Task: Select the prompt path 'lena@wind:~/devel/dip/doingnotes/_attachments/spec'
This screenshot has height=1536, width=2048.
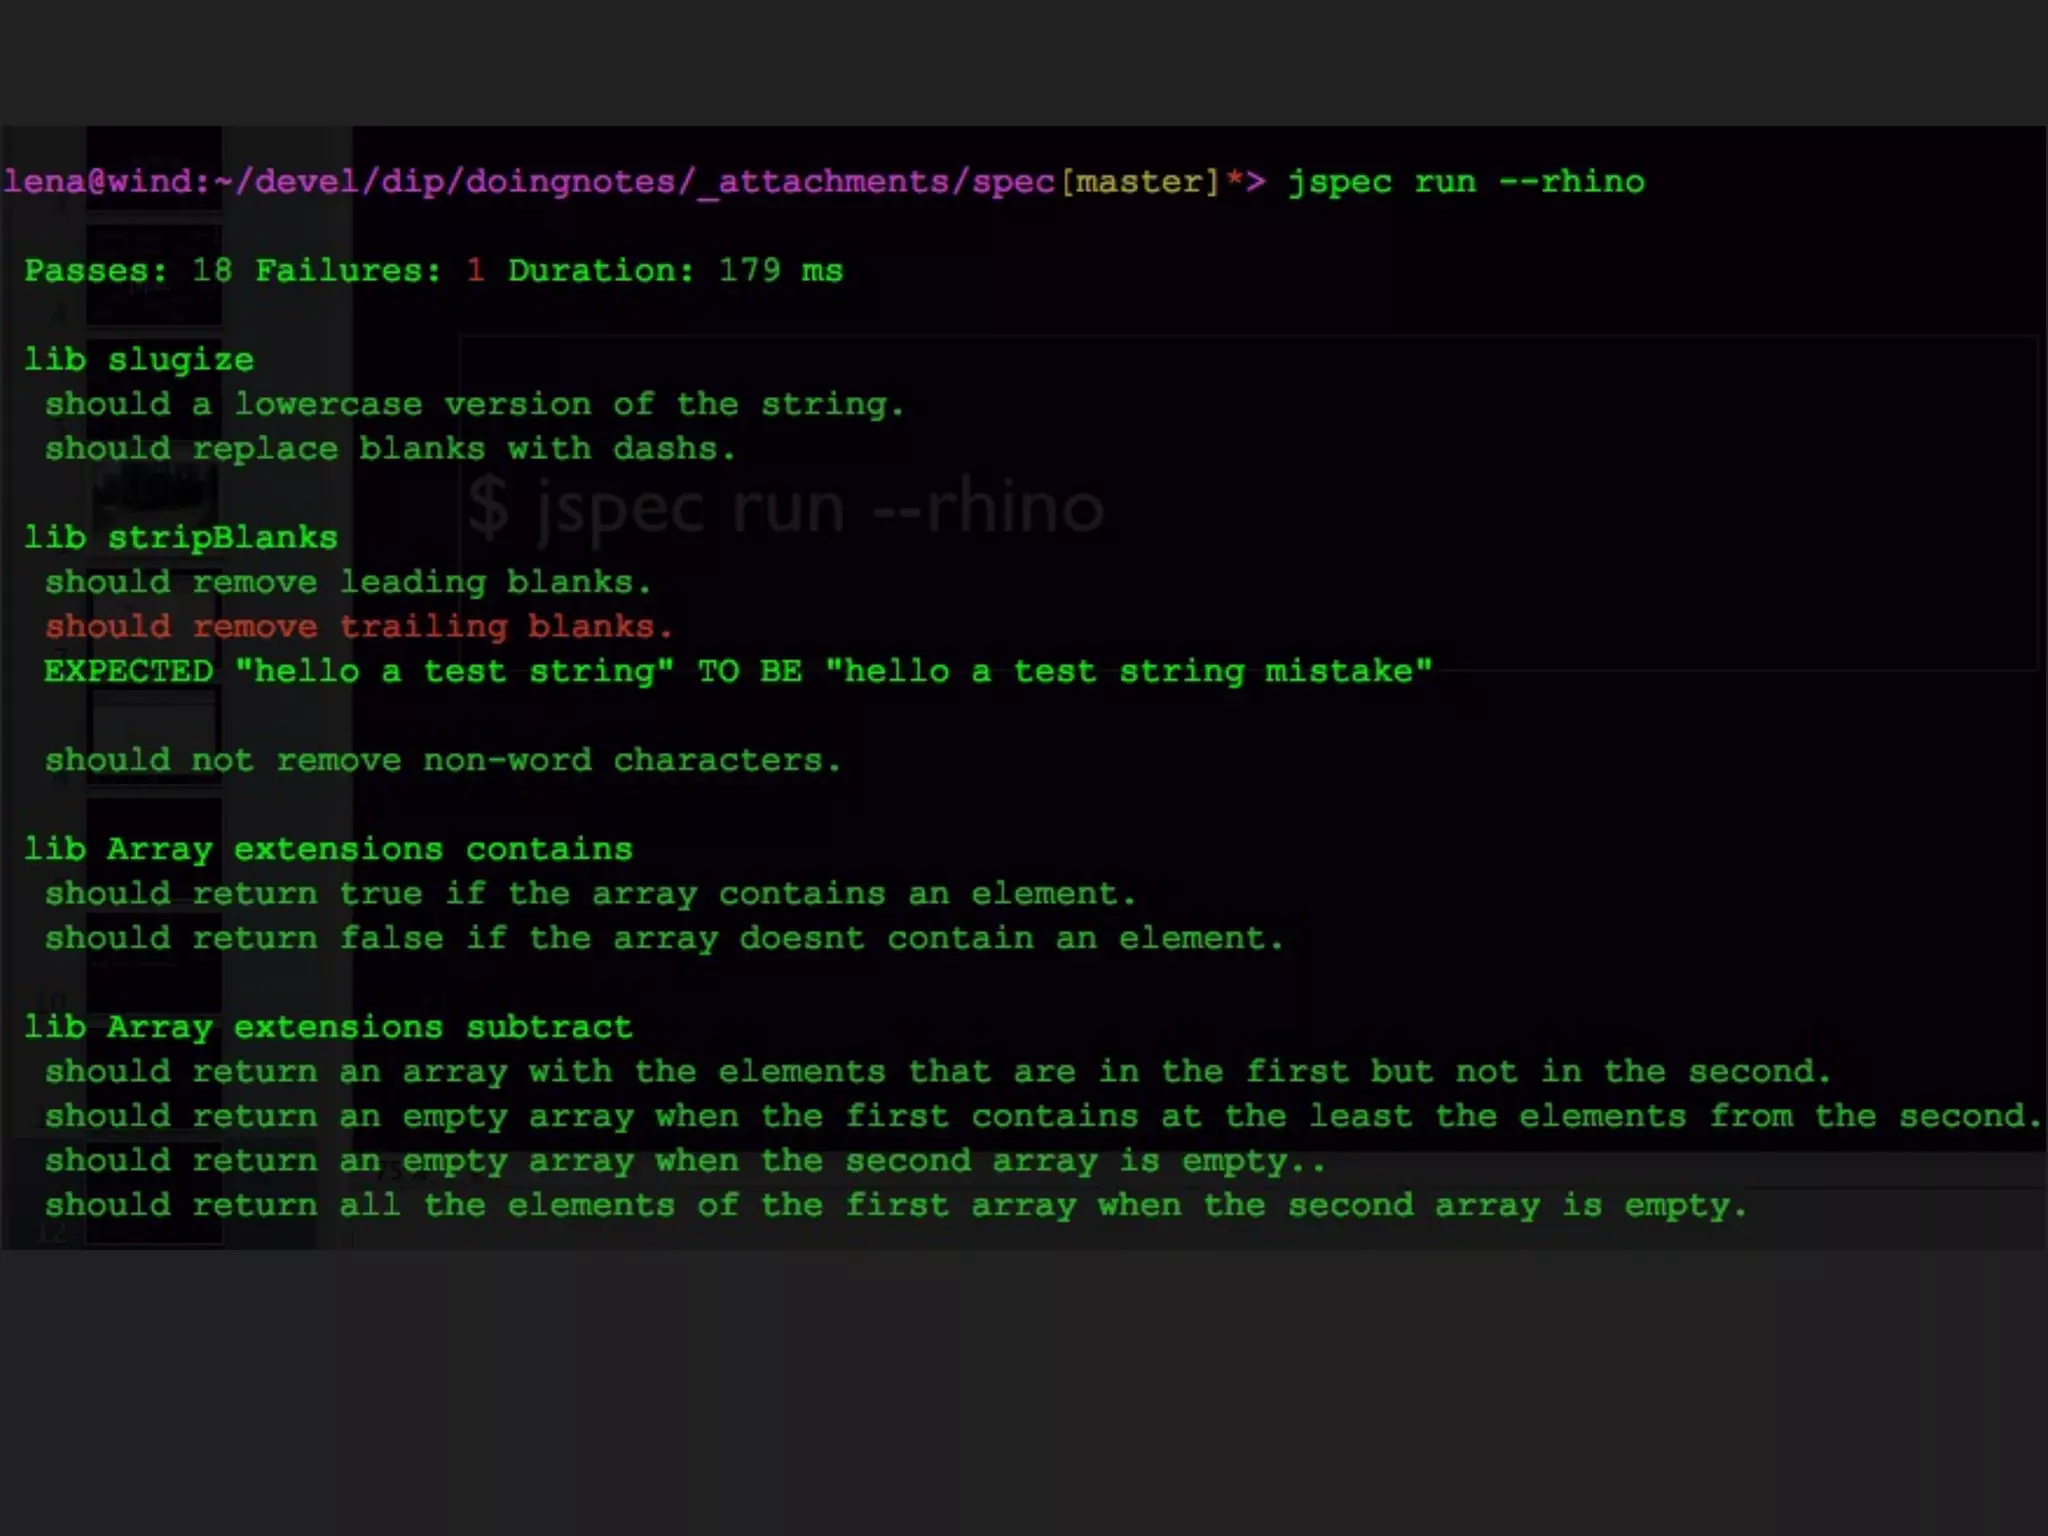Action: (x=529, y=182)
